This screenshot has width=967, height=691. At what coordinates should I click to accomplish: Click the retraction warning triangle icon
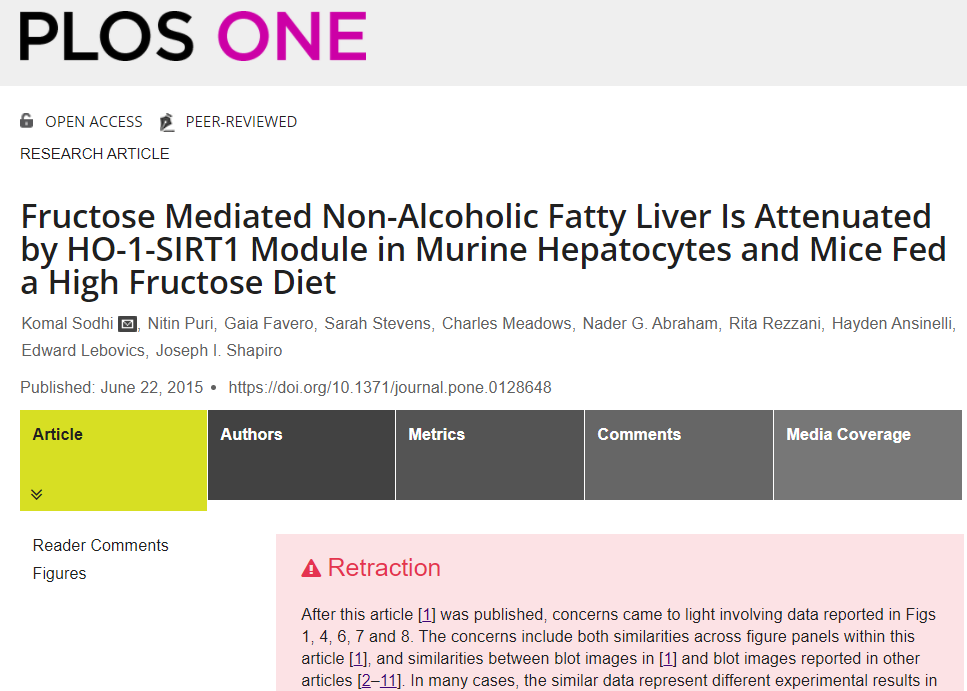[311, 568]
